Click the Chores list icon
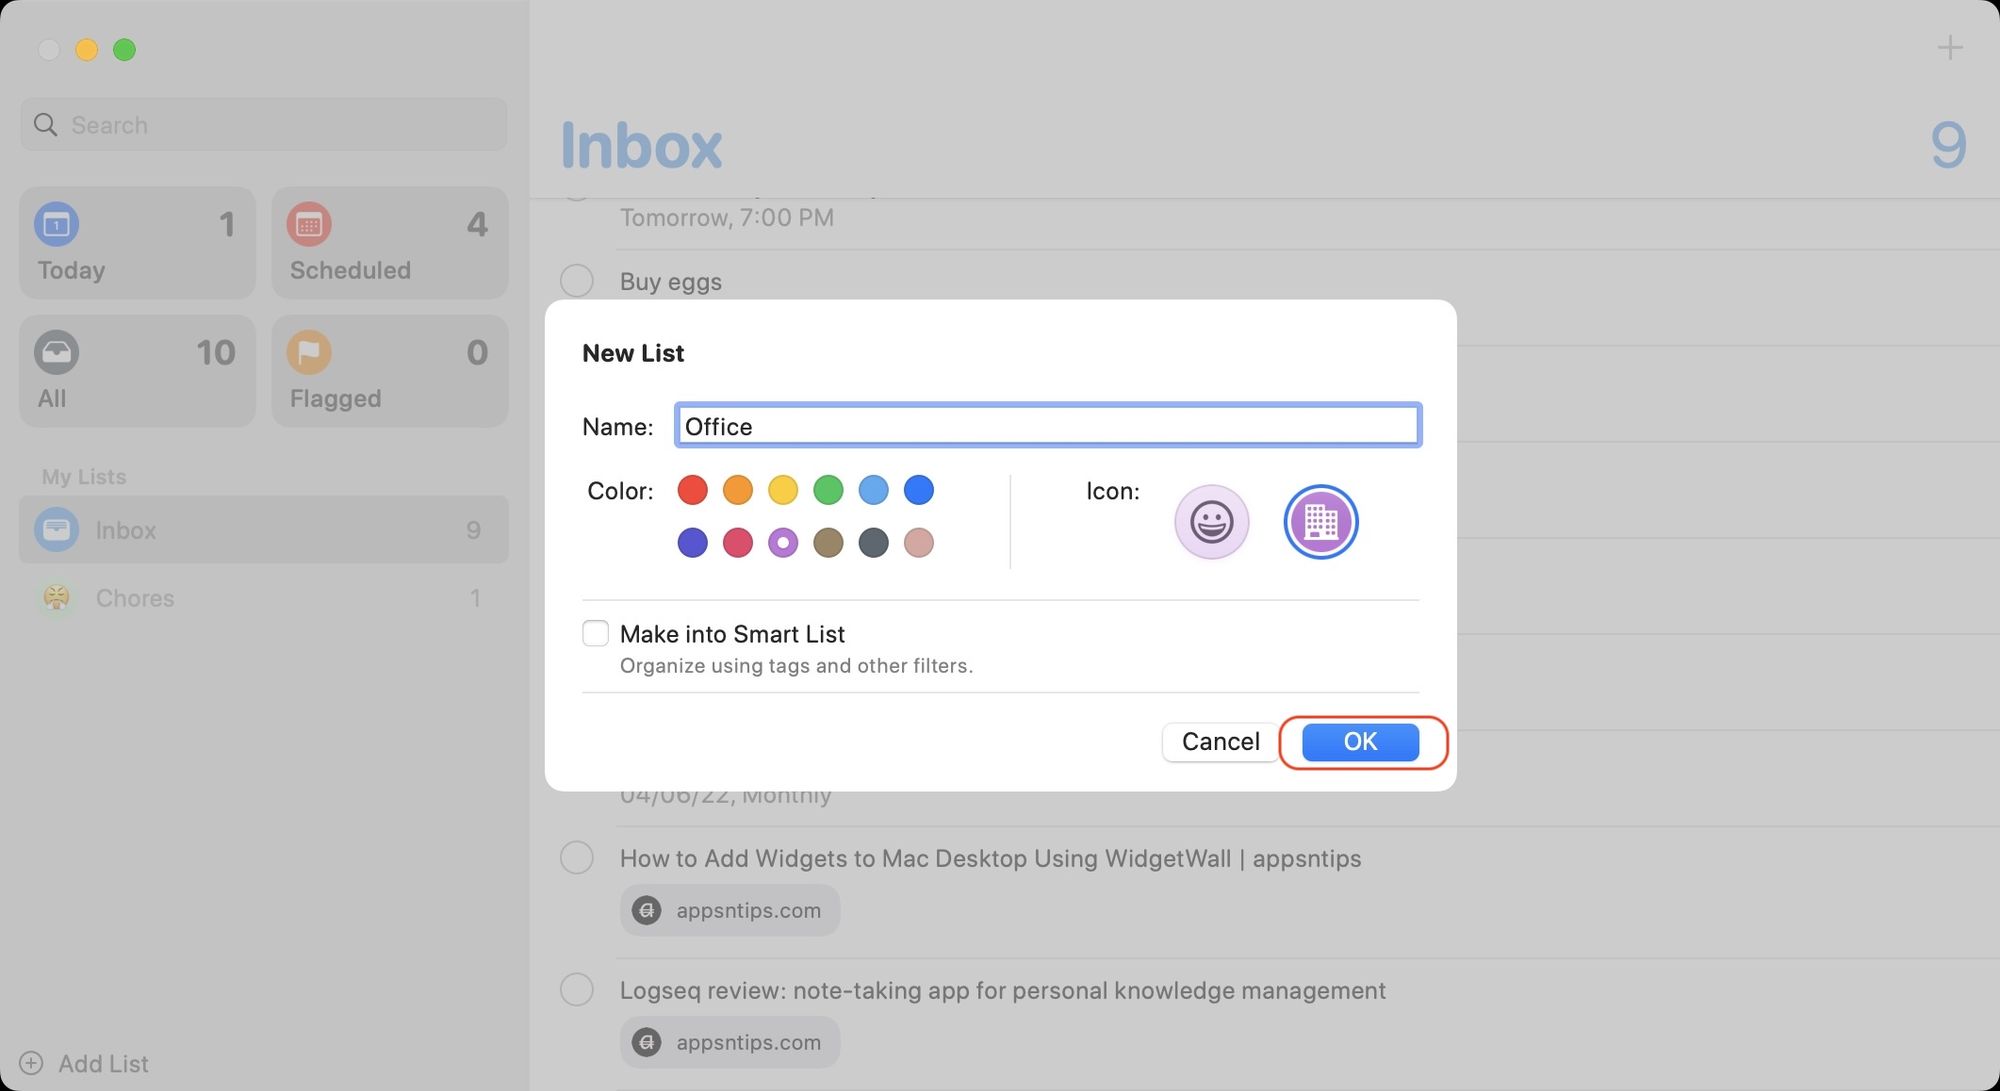The width and height of the screenshot is (2000, 1091). coord(56,597)
